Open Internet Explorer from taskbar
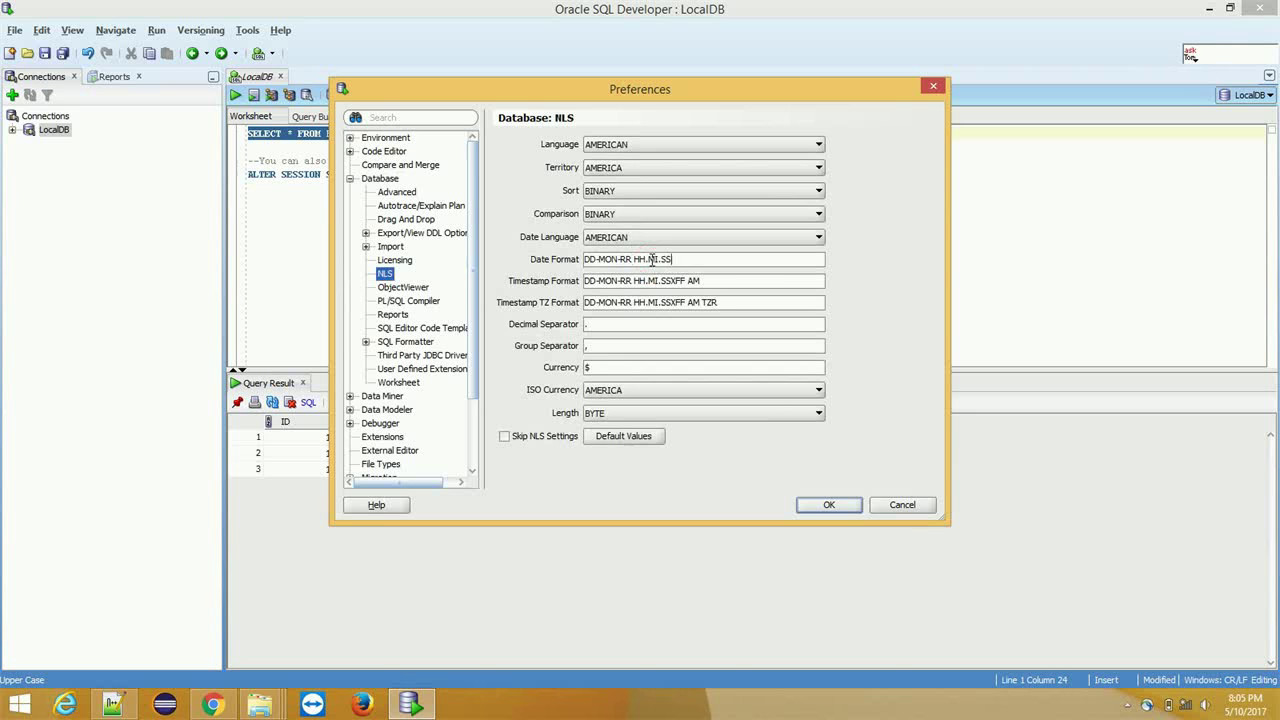This screenshot has height=720, width=1280. pyautogui.click(x=65, y=704)
